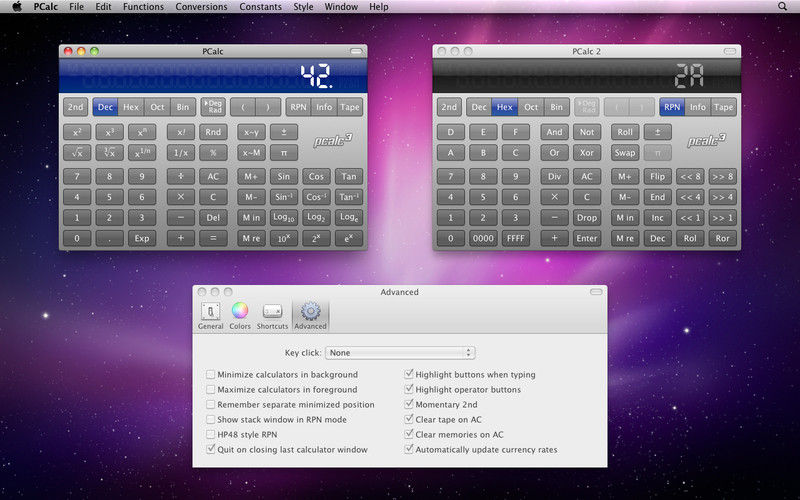Click the AC button in PCalc window

click(213, 177)
